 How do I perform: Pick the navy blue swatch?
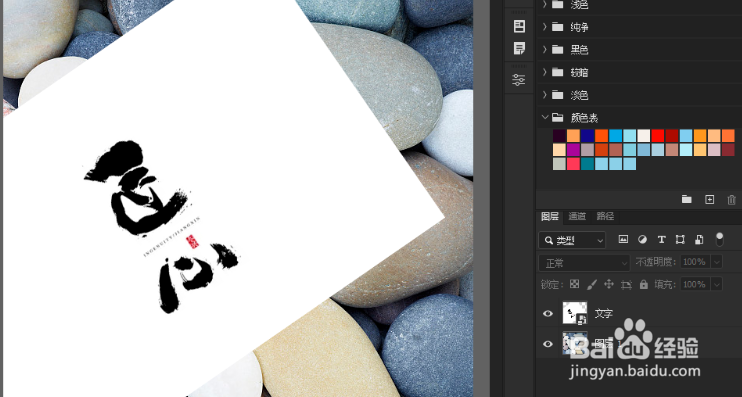(587, 136)
